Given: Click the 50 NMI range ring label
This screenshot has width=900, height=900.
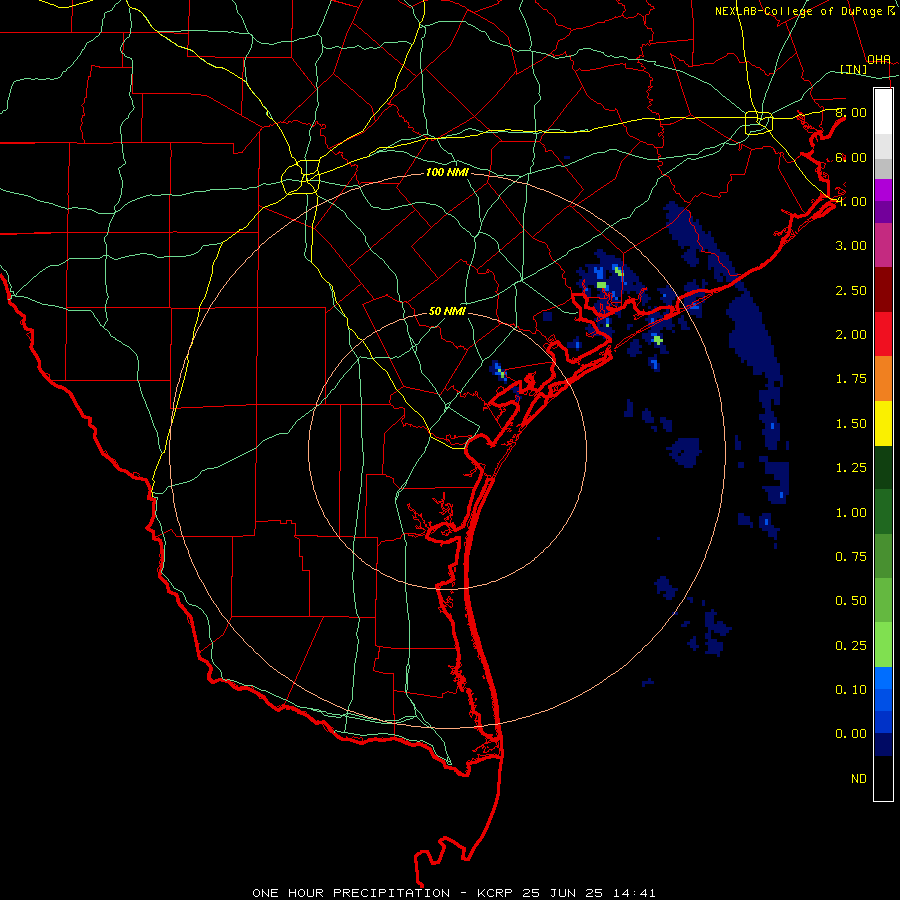Looking at the screenshot, I should click(447, 311).
